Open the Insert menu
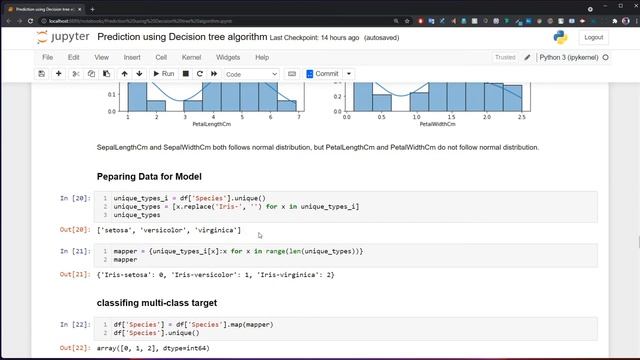The image size is (640, 360). (x=132, y=58)
